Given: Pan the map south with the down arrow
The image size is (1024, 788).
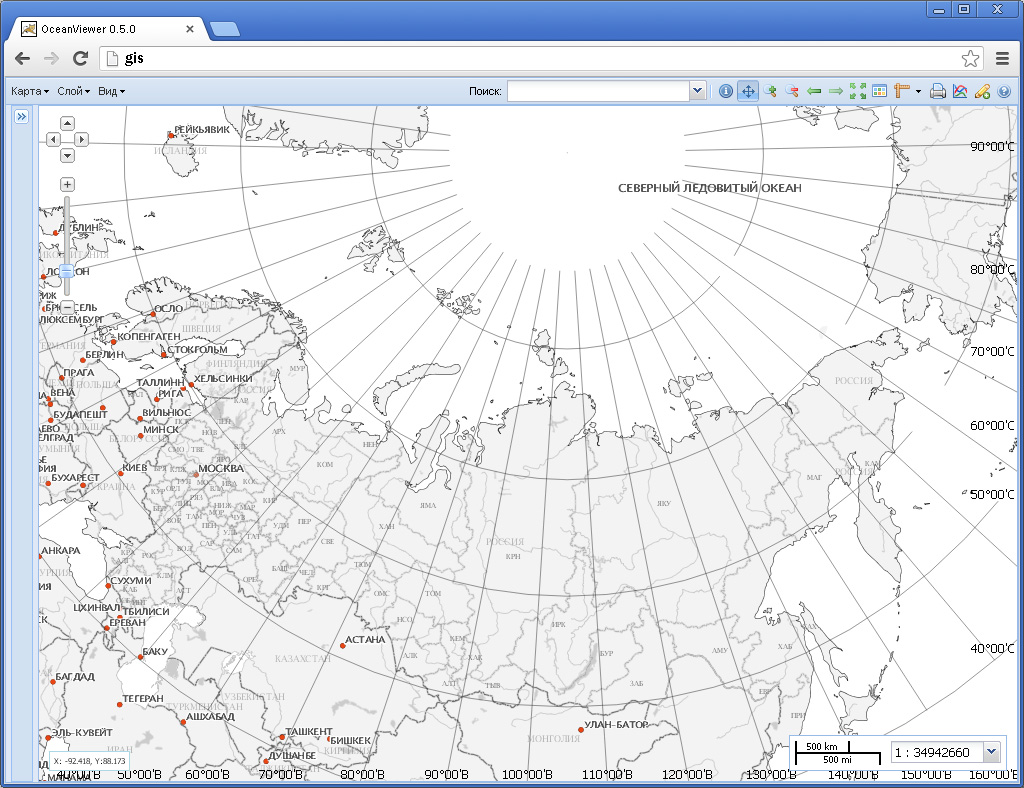Looking at the screenshot, I should point(67,155).
